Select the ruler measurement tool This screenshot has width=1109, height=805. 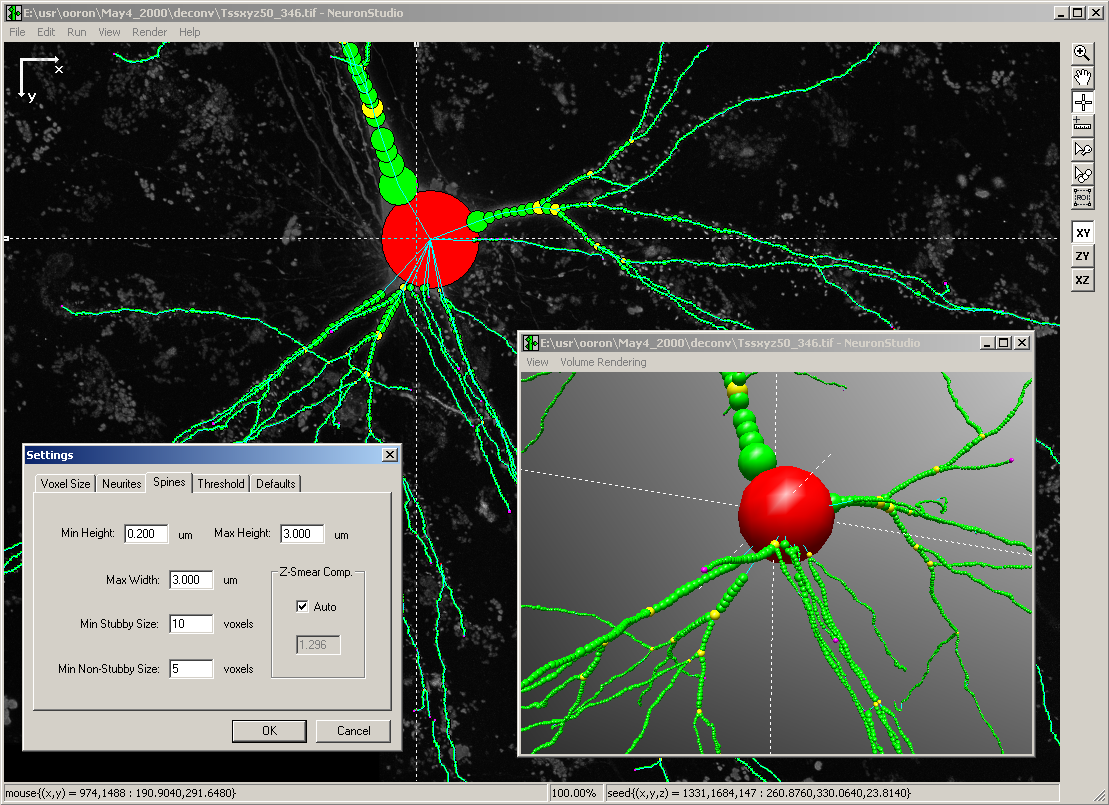pyautogui.click(x=1082, y=126)
